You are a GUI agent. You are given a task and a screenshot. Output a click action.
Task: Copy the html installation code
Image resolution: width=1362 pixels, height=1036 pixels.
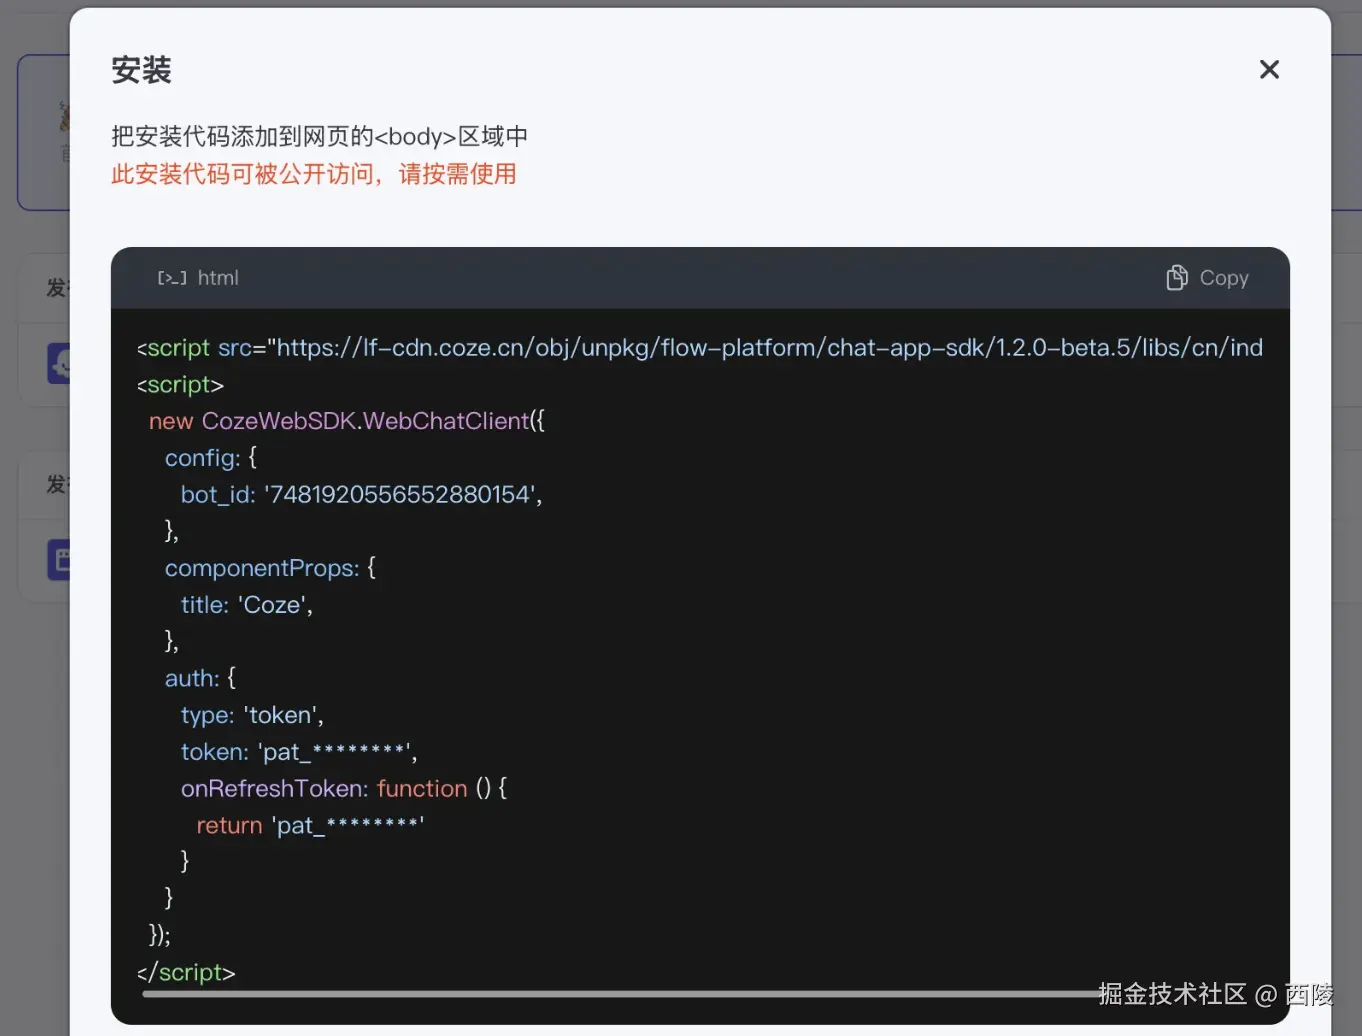1207,278
